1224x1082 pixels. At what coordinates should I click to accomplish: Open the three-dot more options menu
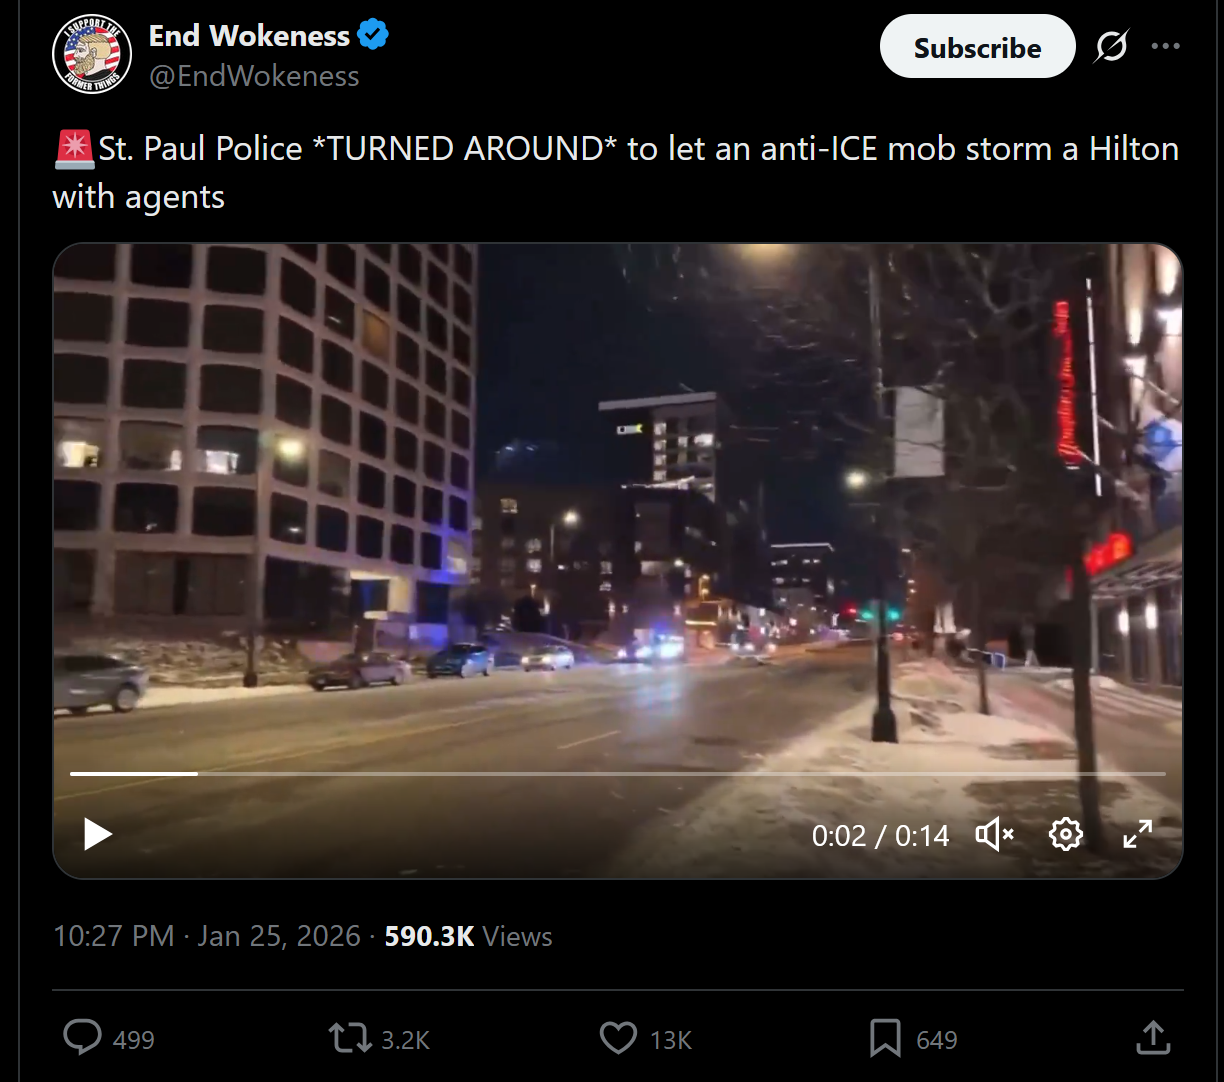point(1166,47)
